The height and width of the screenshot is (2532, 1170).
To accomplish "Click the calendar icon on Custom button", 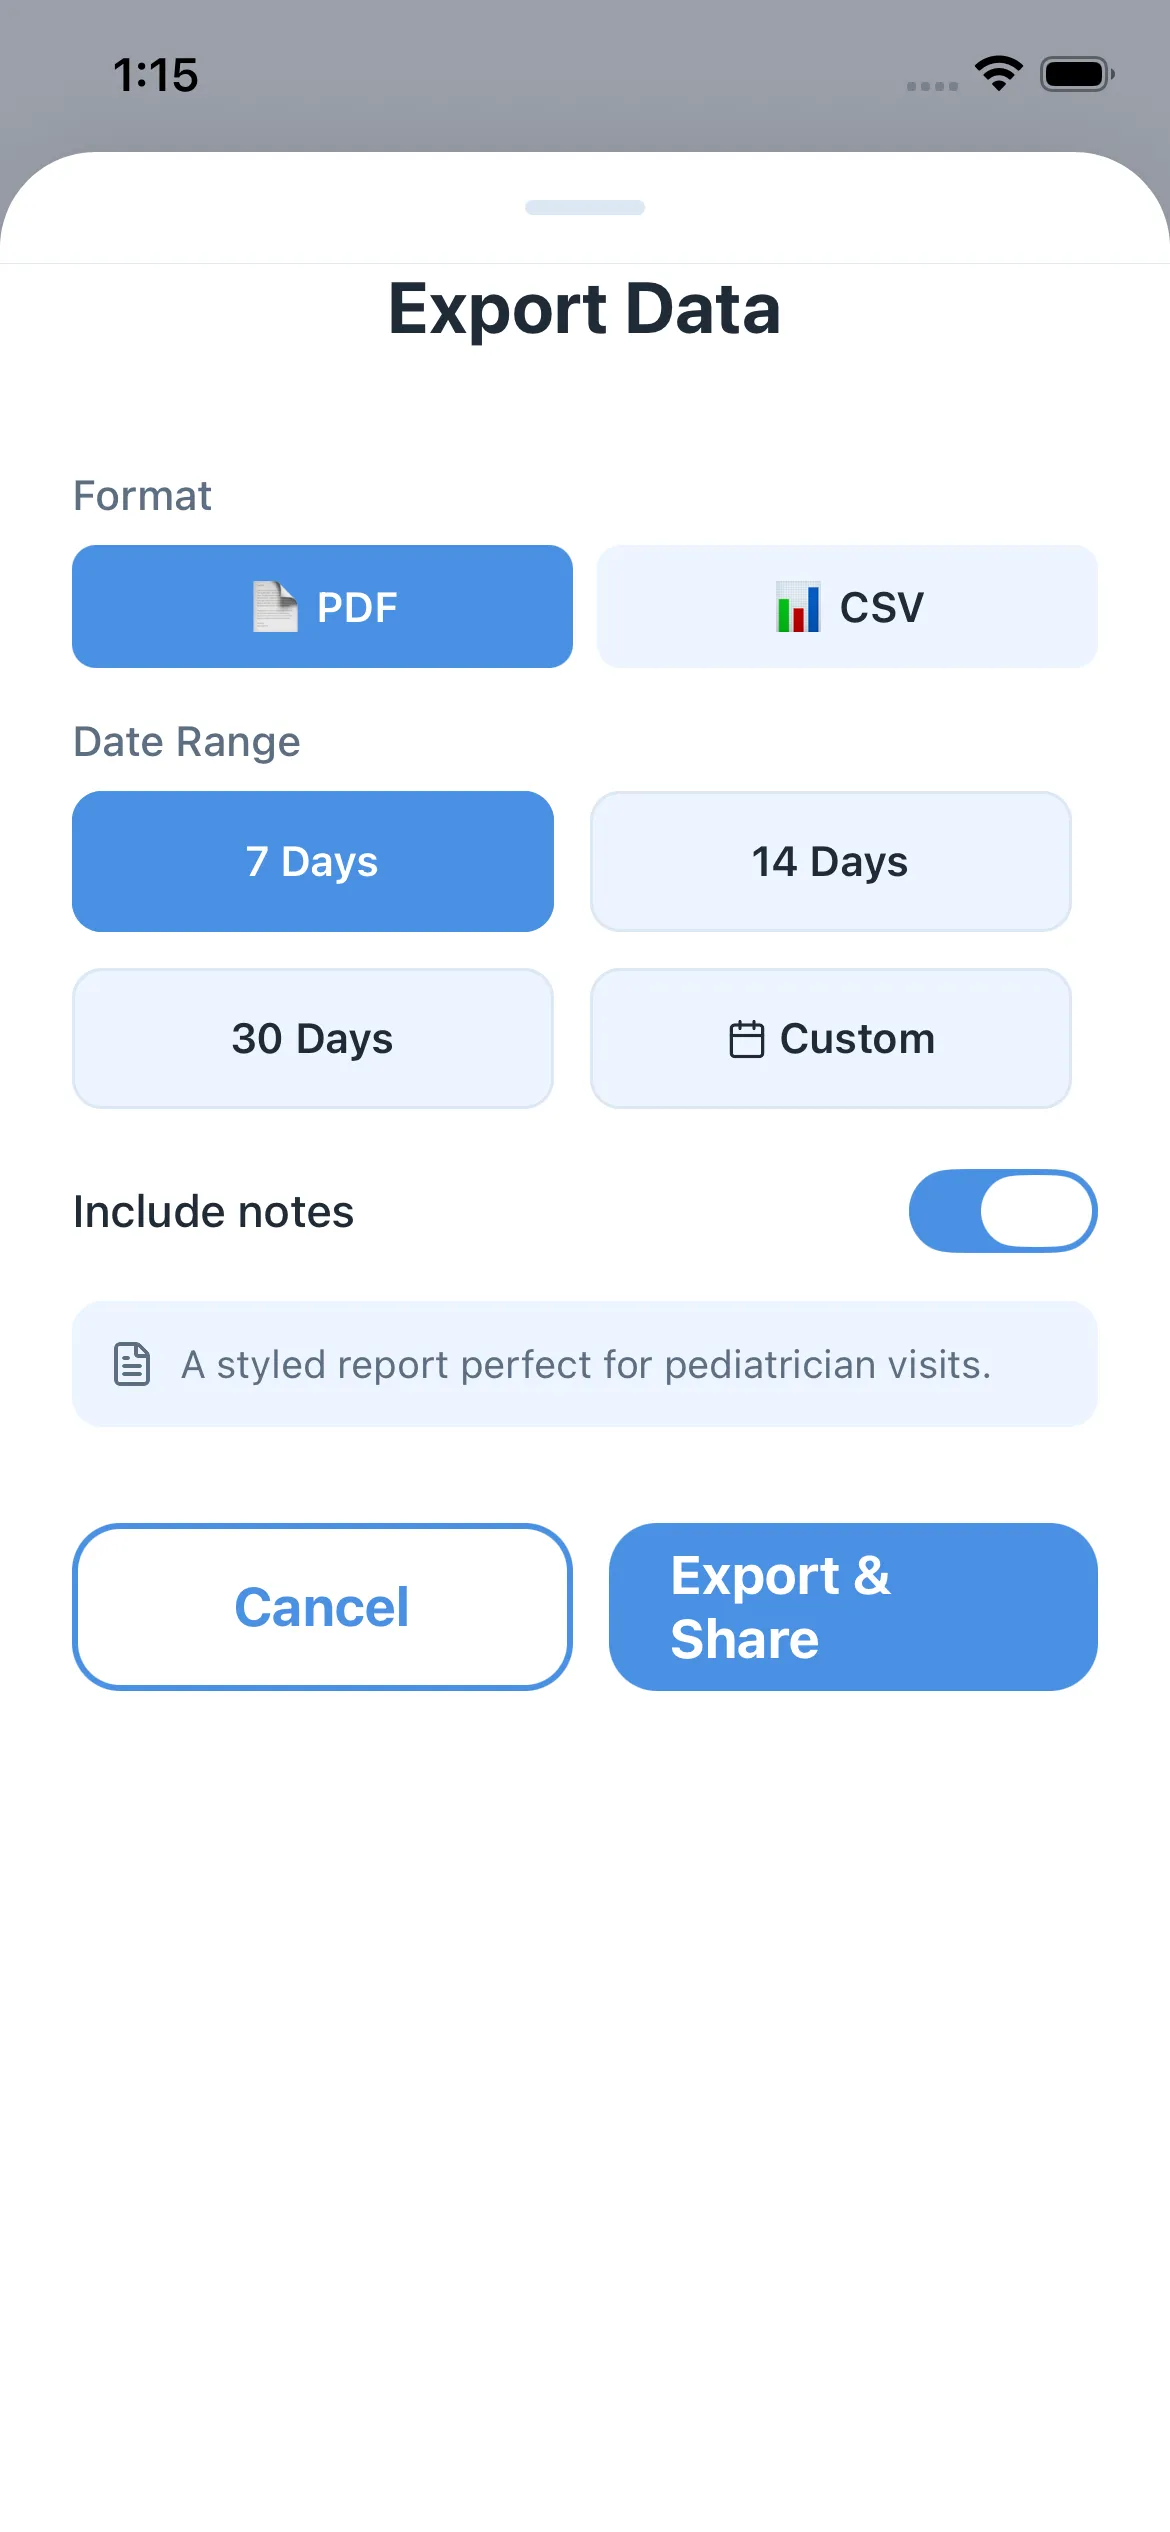I will (746, 1038).
